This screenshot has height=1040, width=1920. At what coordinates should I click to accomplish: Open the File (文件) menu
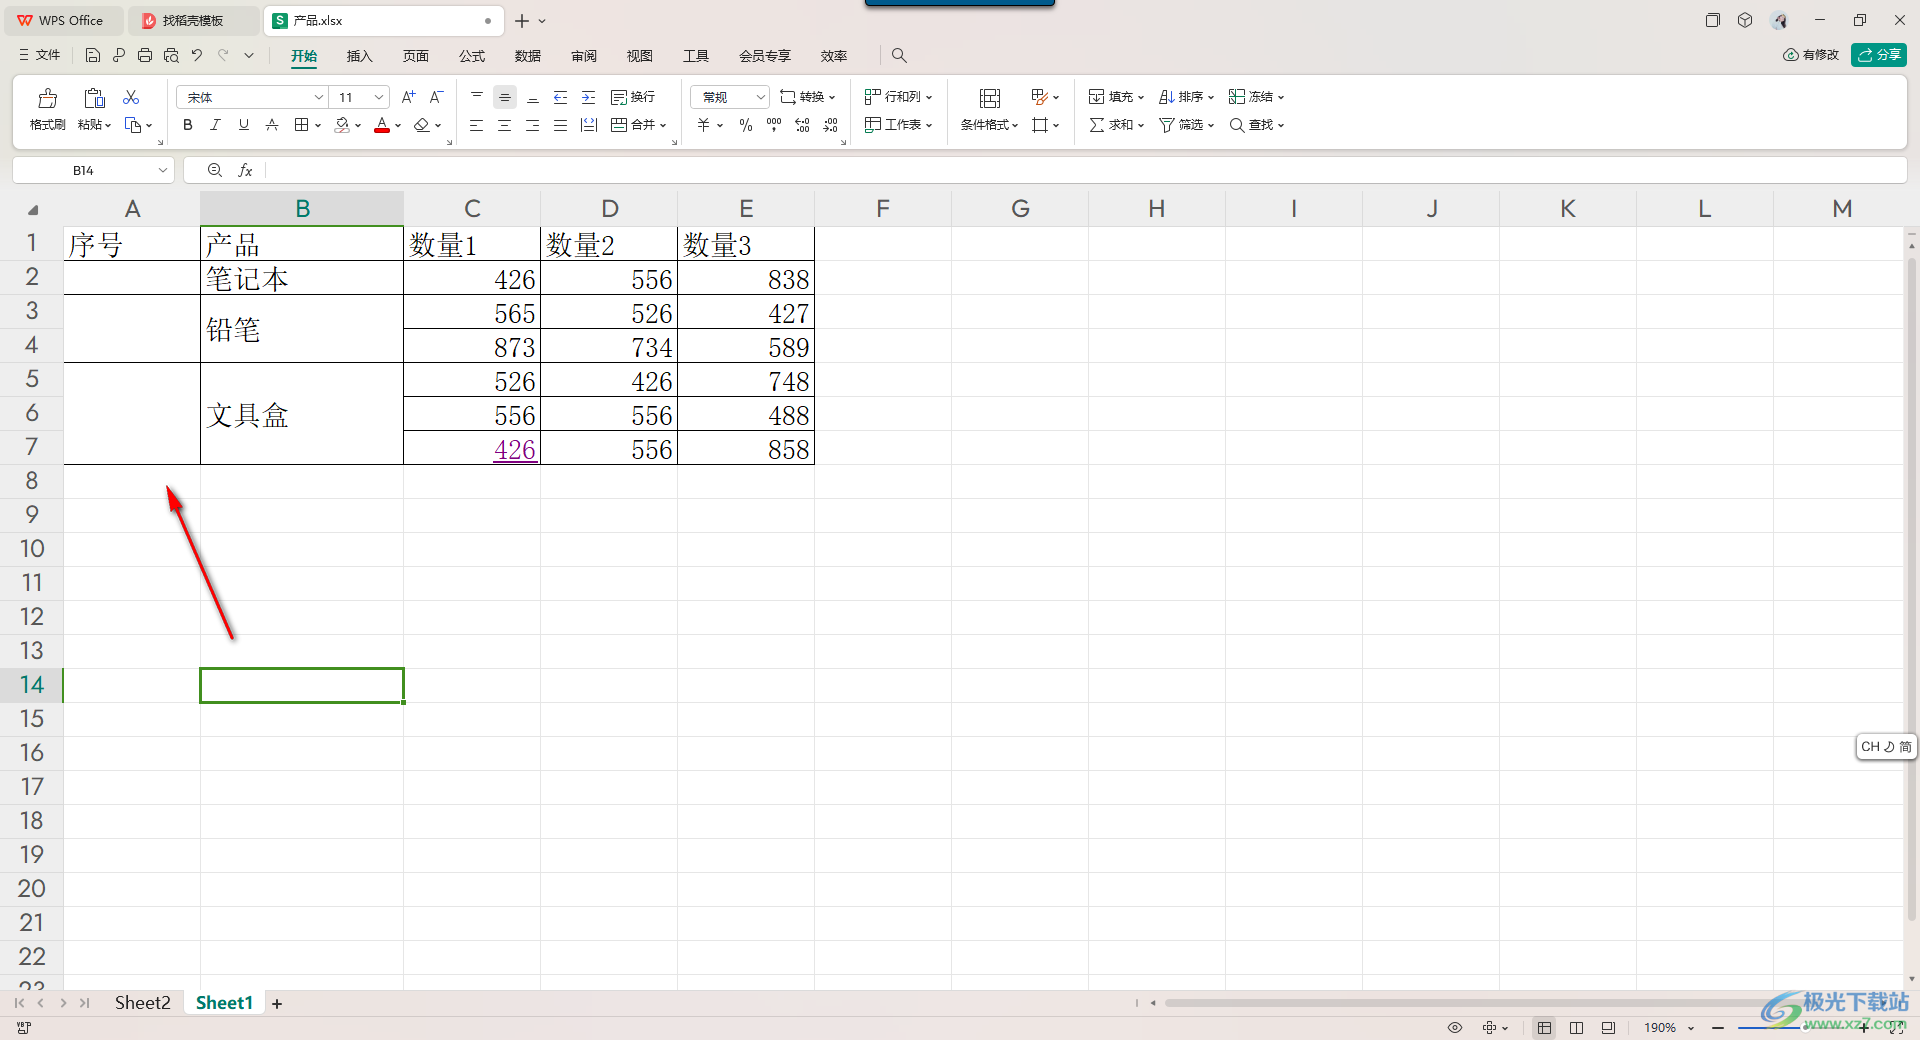[x=40, y=55]
